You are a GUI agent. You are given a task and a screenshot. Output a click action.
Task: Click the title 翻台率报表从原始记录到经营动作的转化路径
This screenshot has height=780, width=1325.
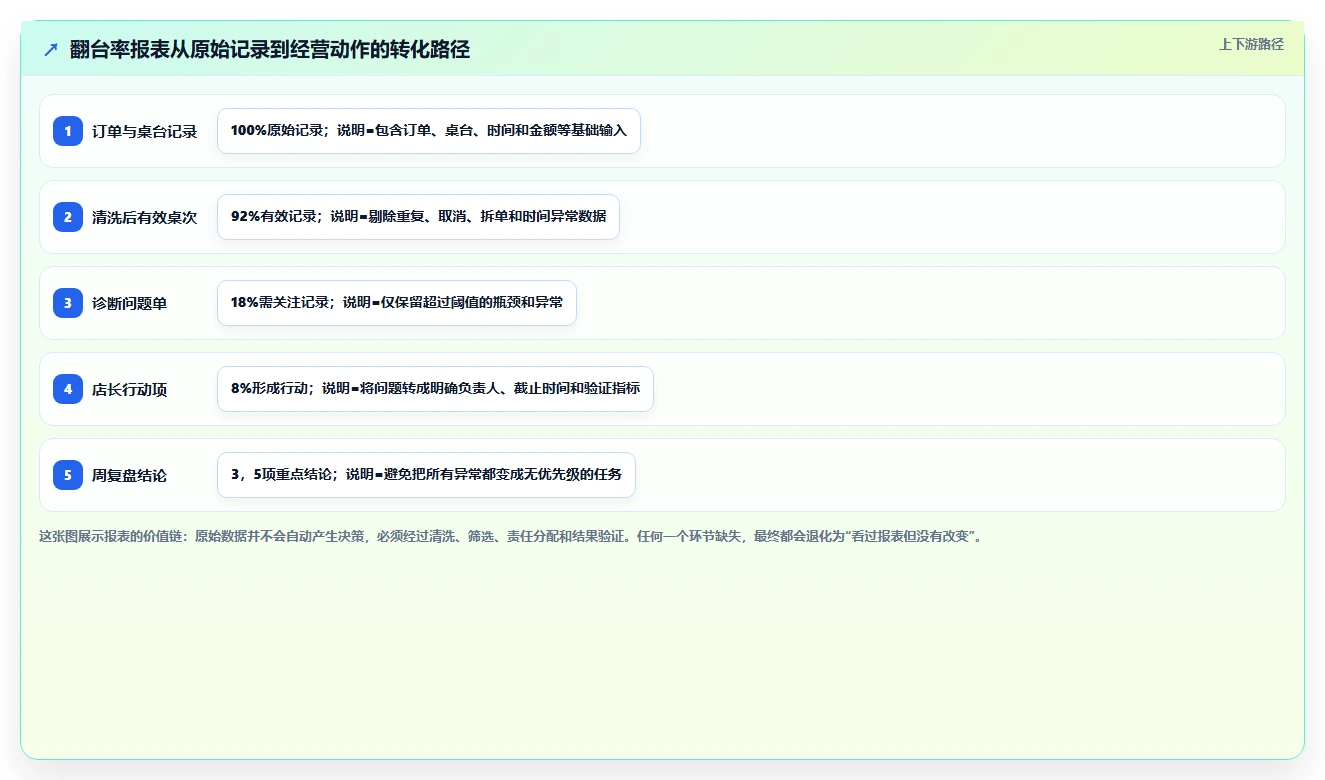click(270, 49)
